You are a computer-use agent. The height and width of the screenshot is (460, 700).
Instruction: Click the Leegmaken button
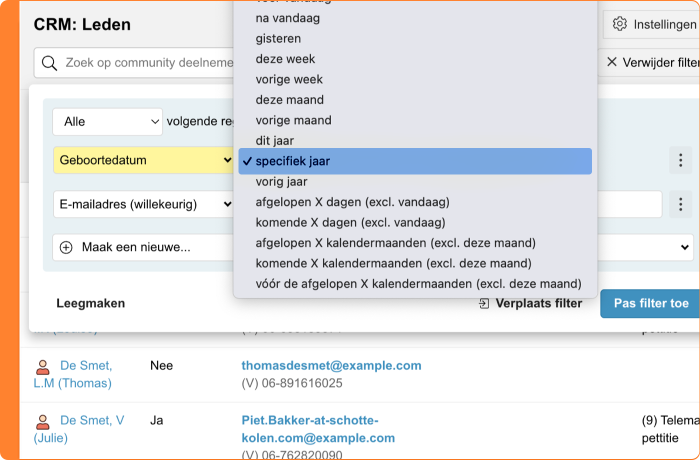91,303
